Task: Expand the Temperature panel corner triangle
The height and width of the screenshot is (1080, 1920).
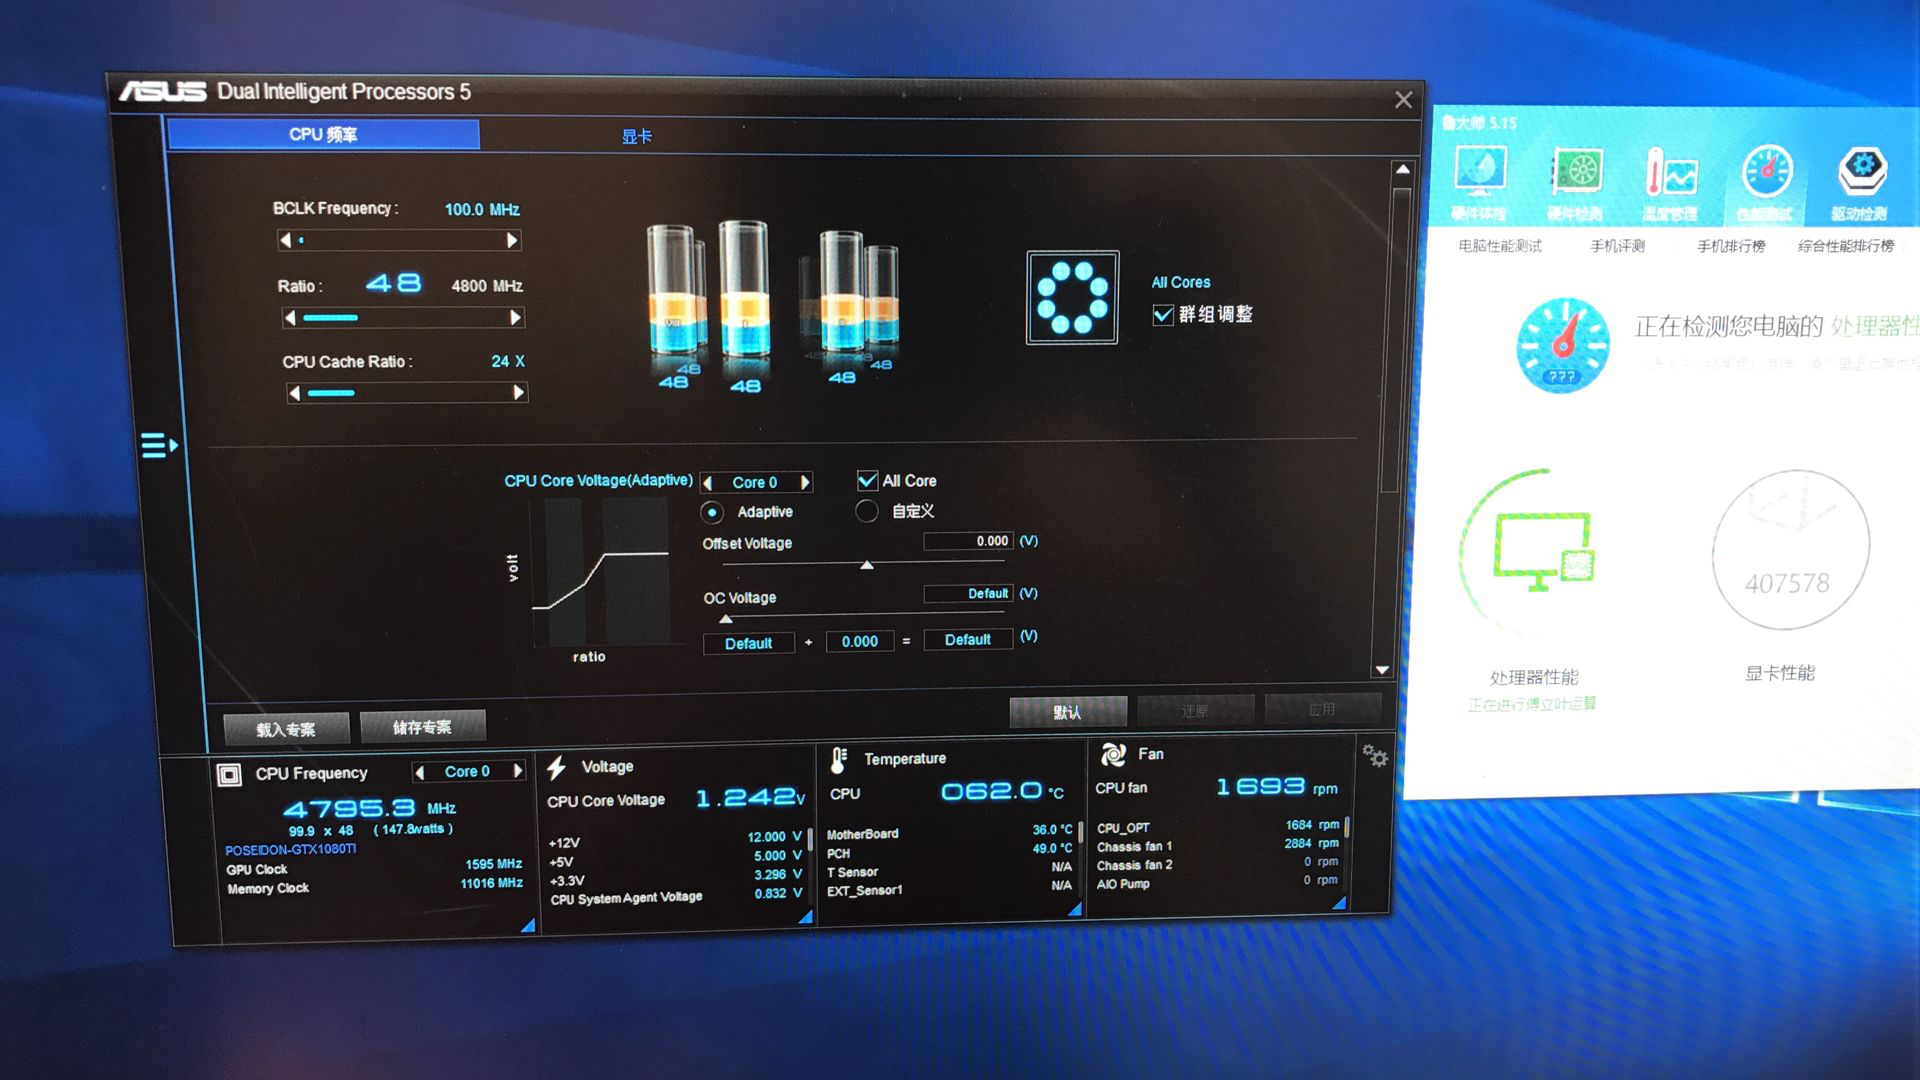Action: (1075, 909)
